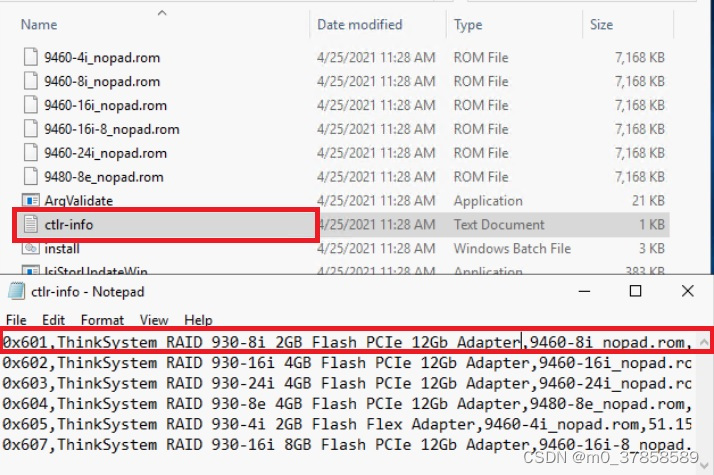Place cursor in the 0x604 line
Viewport: 714px width, 475px height.
click(347, 403)
